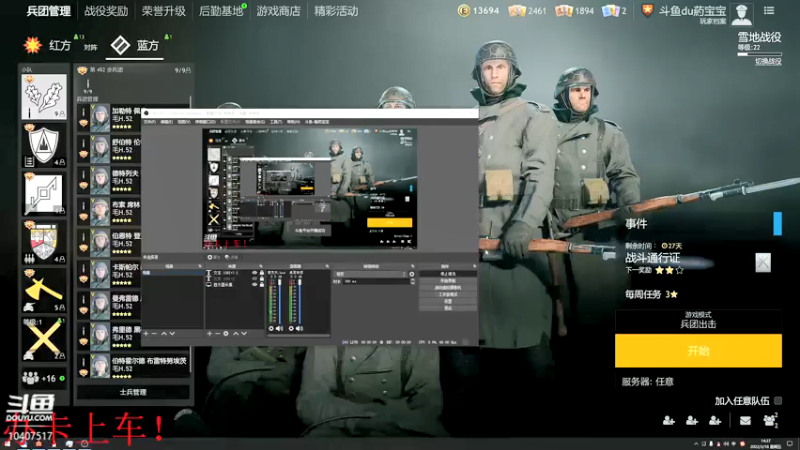The height and width of the screenshot is (450, 800).
Task: Toggle visibility of display capture source
Action: click(x=254, y=284)
